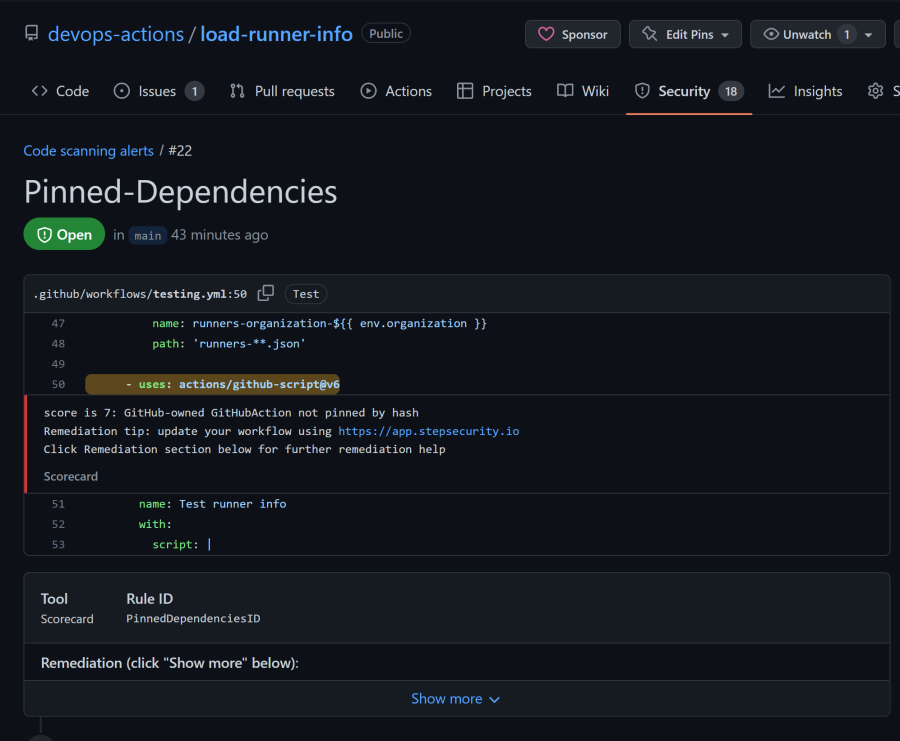
Task: Click the pin icon in Edit Pins
Action: point(649,34)
